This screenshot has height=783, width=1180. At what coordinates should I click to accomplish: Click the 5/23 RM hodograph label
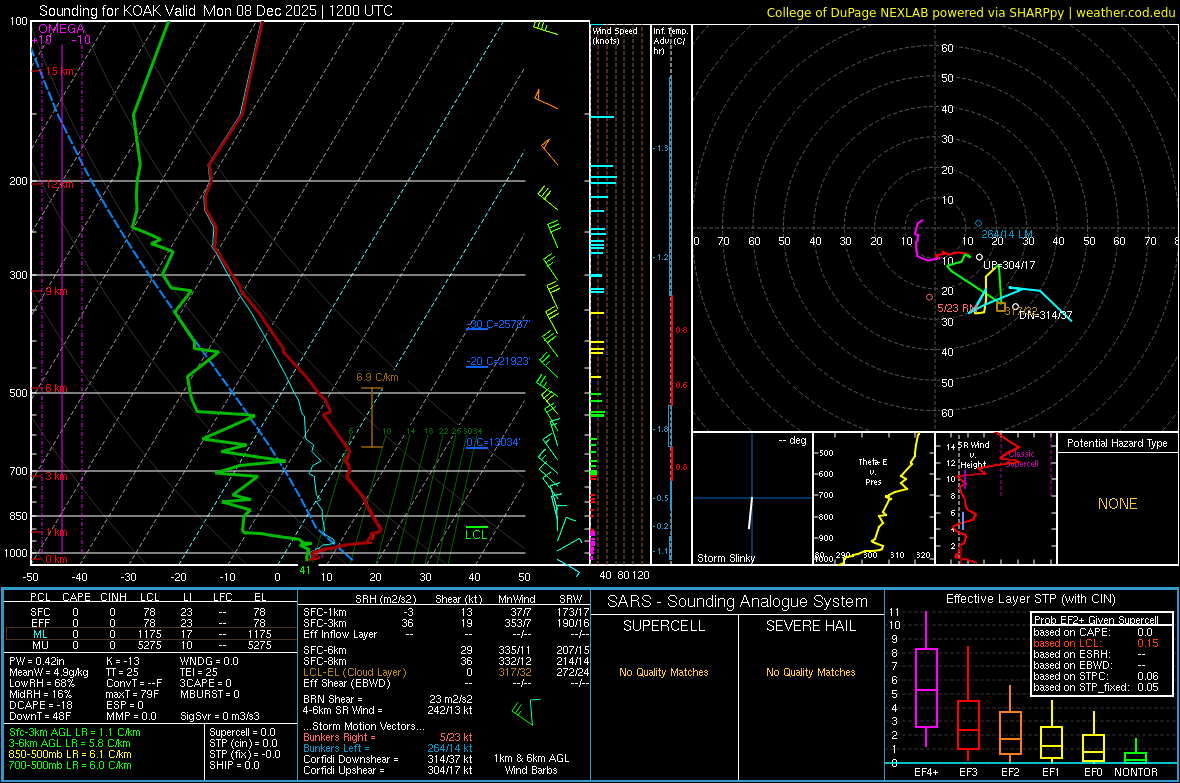pos(956,308)
